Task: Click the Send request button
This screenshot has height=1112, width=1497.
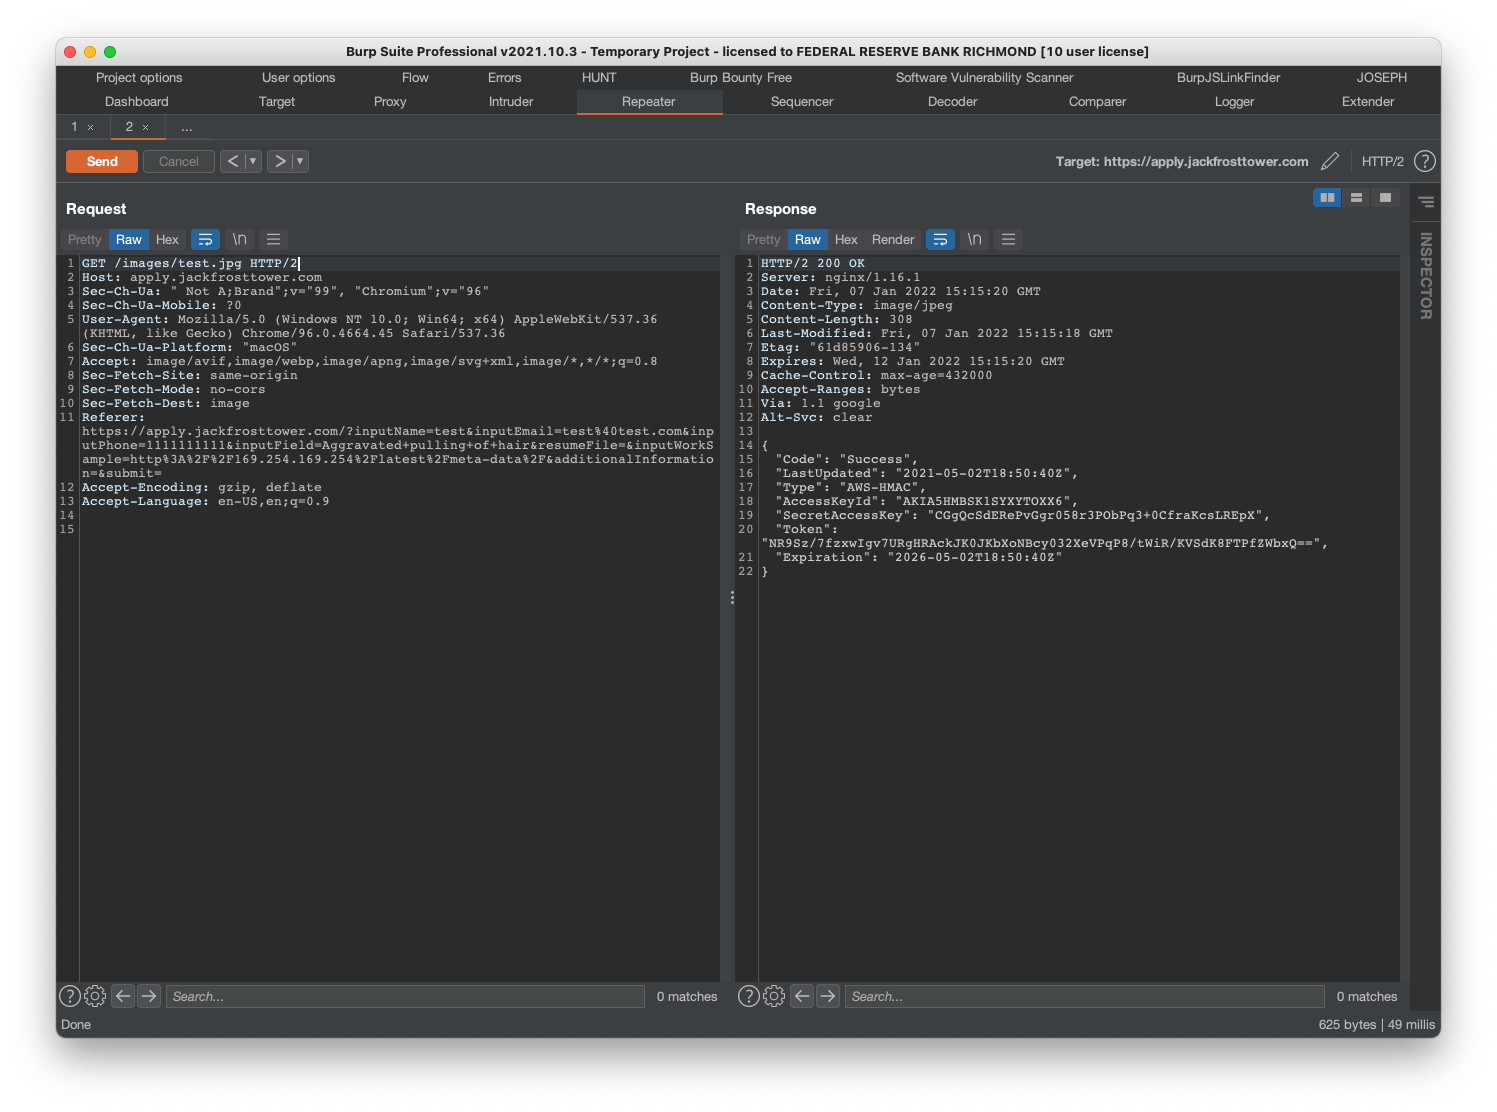Action: (x=102, y=161)
